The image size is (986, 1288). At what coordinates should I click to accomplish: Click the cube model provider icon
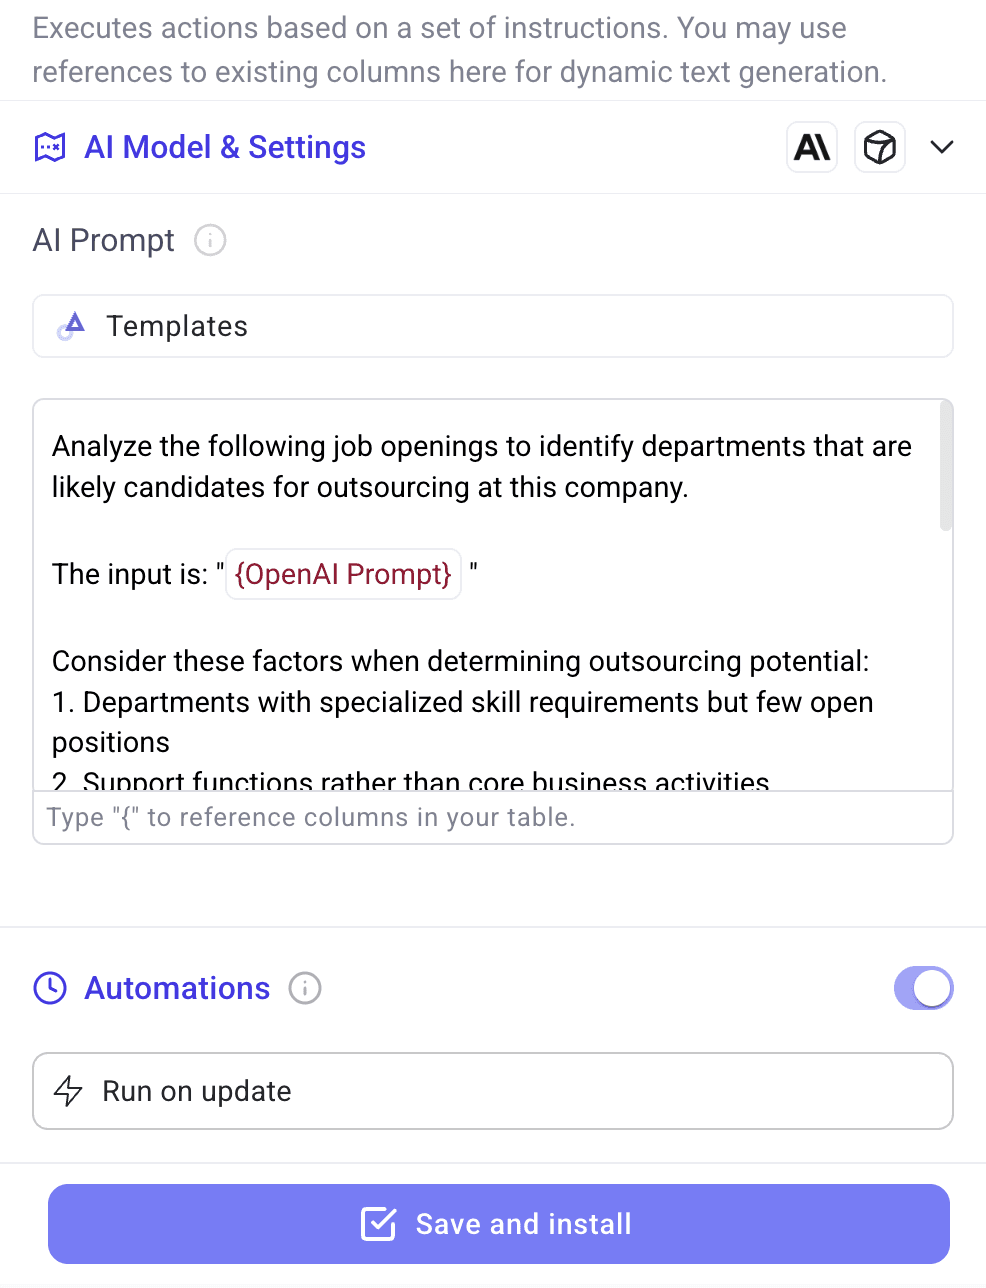[x=879, y=147]
